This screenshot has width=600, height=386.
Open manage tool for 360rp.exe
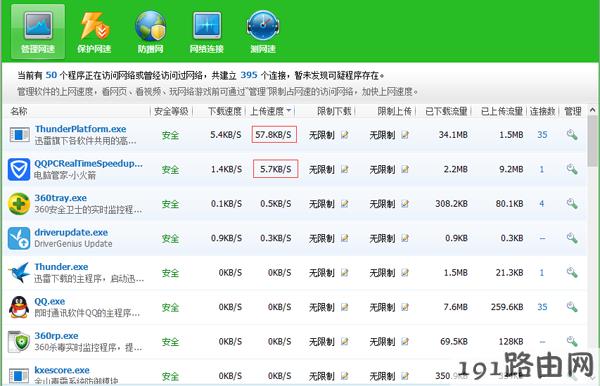(572, 341)
